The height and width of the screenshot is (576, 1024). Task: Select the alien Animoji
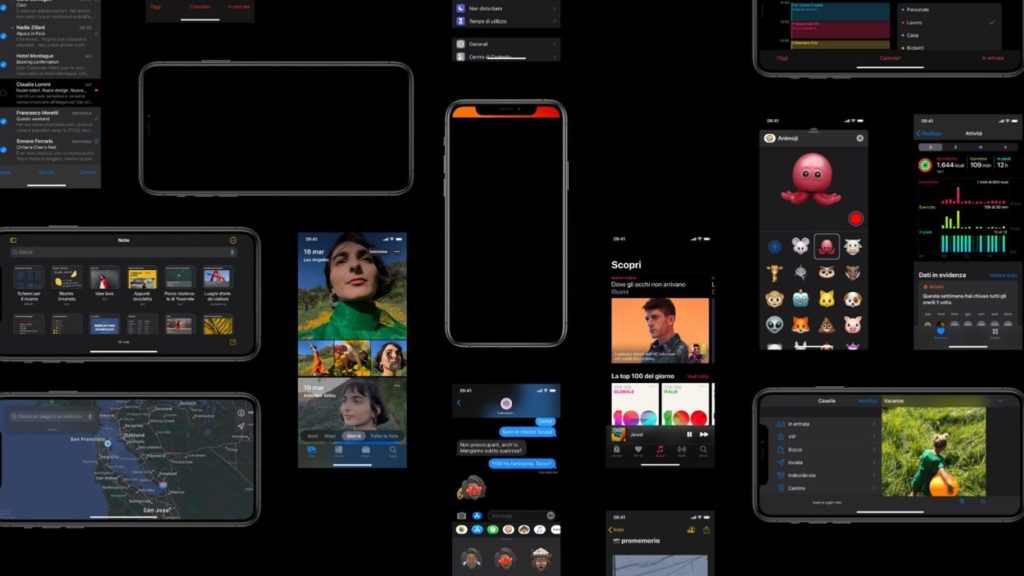pos(775,325)
